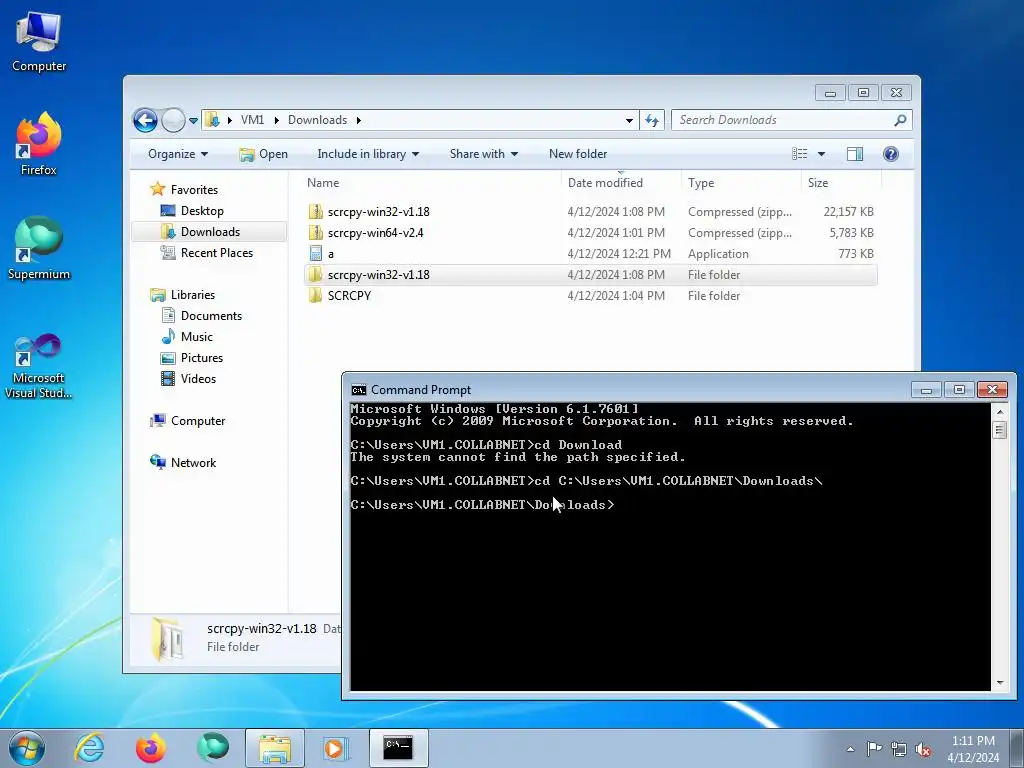Click VM1 in the address breadcrumb

252,120
